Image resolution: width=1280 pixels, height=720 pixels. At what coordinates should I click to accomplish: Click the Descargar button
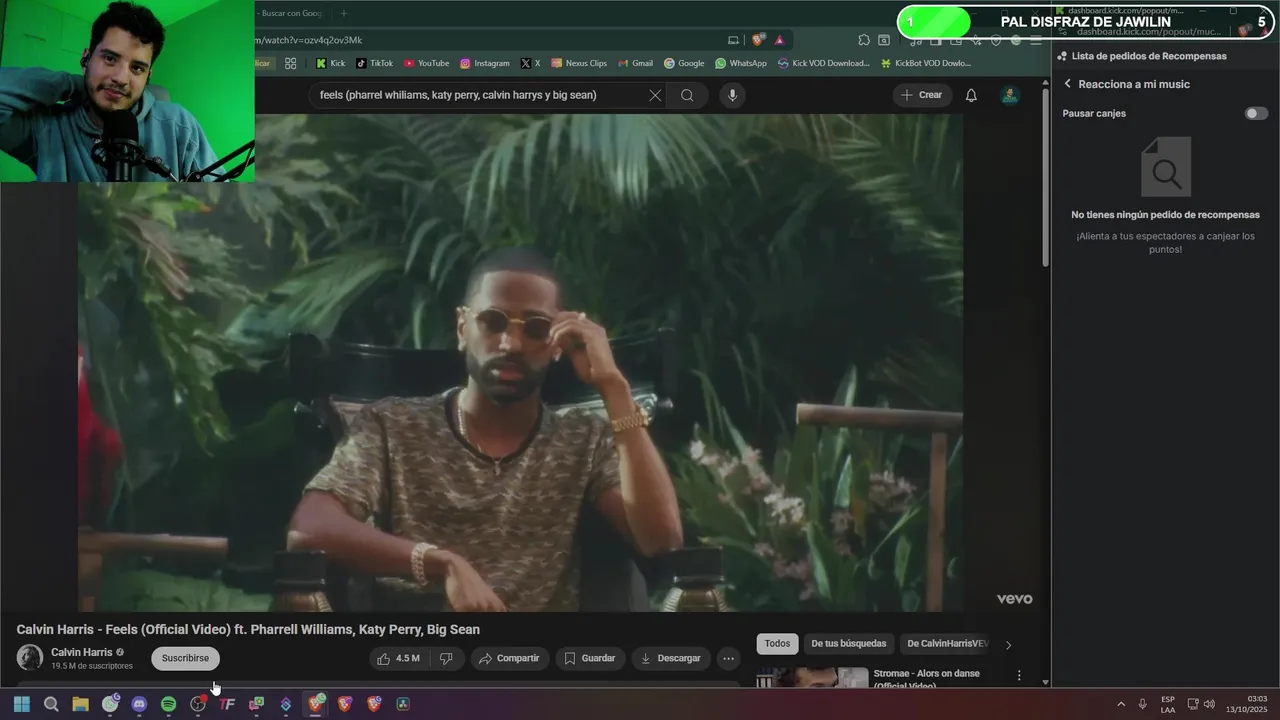click(x=671, y=658)
